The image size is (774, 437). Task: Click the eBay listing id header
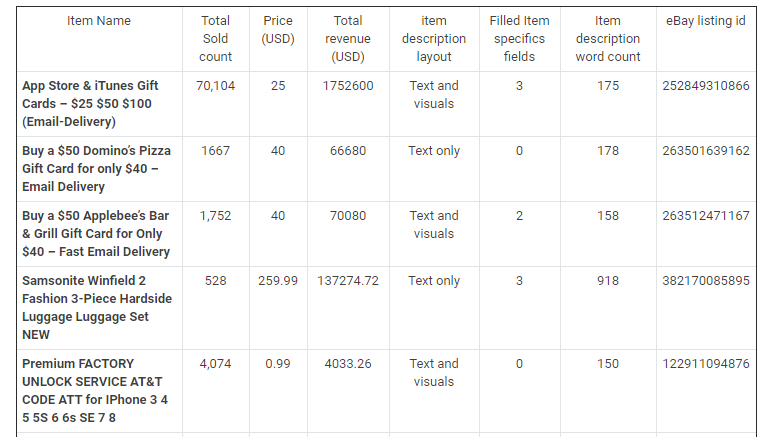706,21
